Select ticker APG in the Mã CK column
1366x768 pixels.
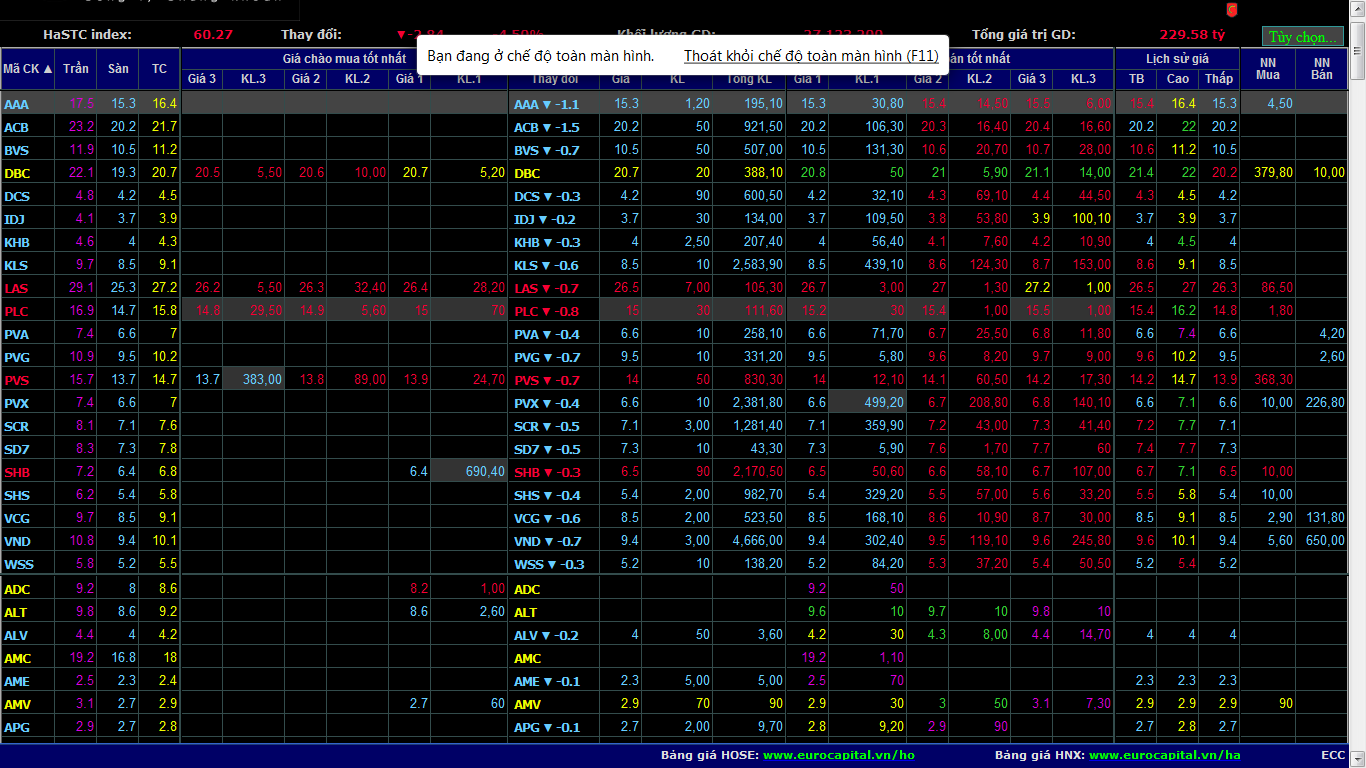tap(17, 727)
